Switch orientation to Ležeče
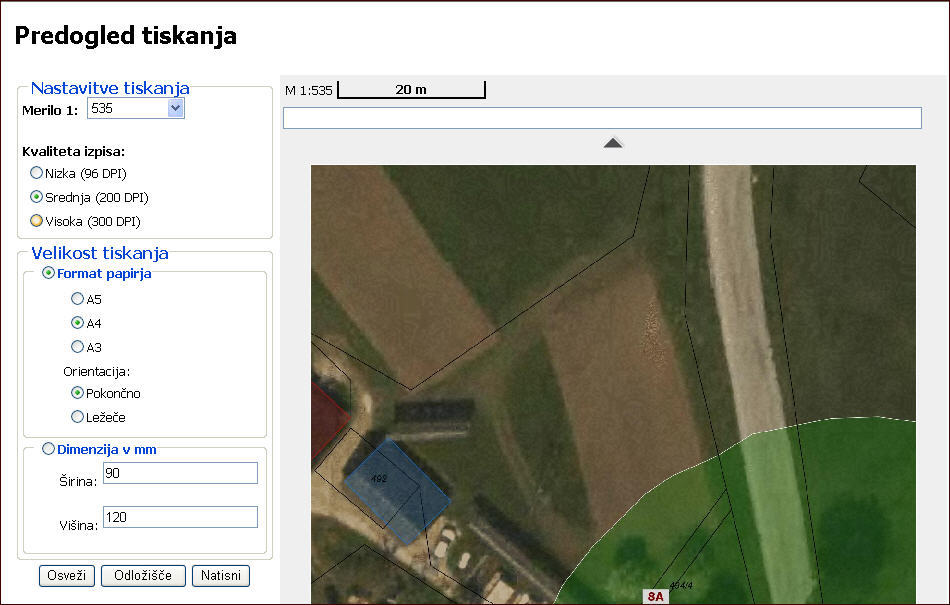Screen dimensions: 950x605 click(77, 417)
